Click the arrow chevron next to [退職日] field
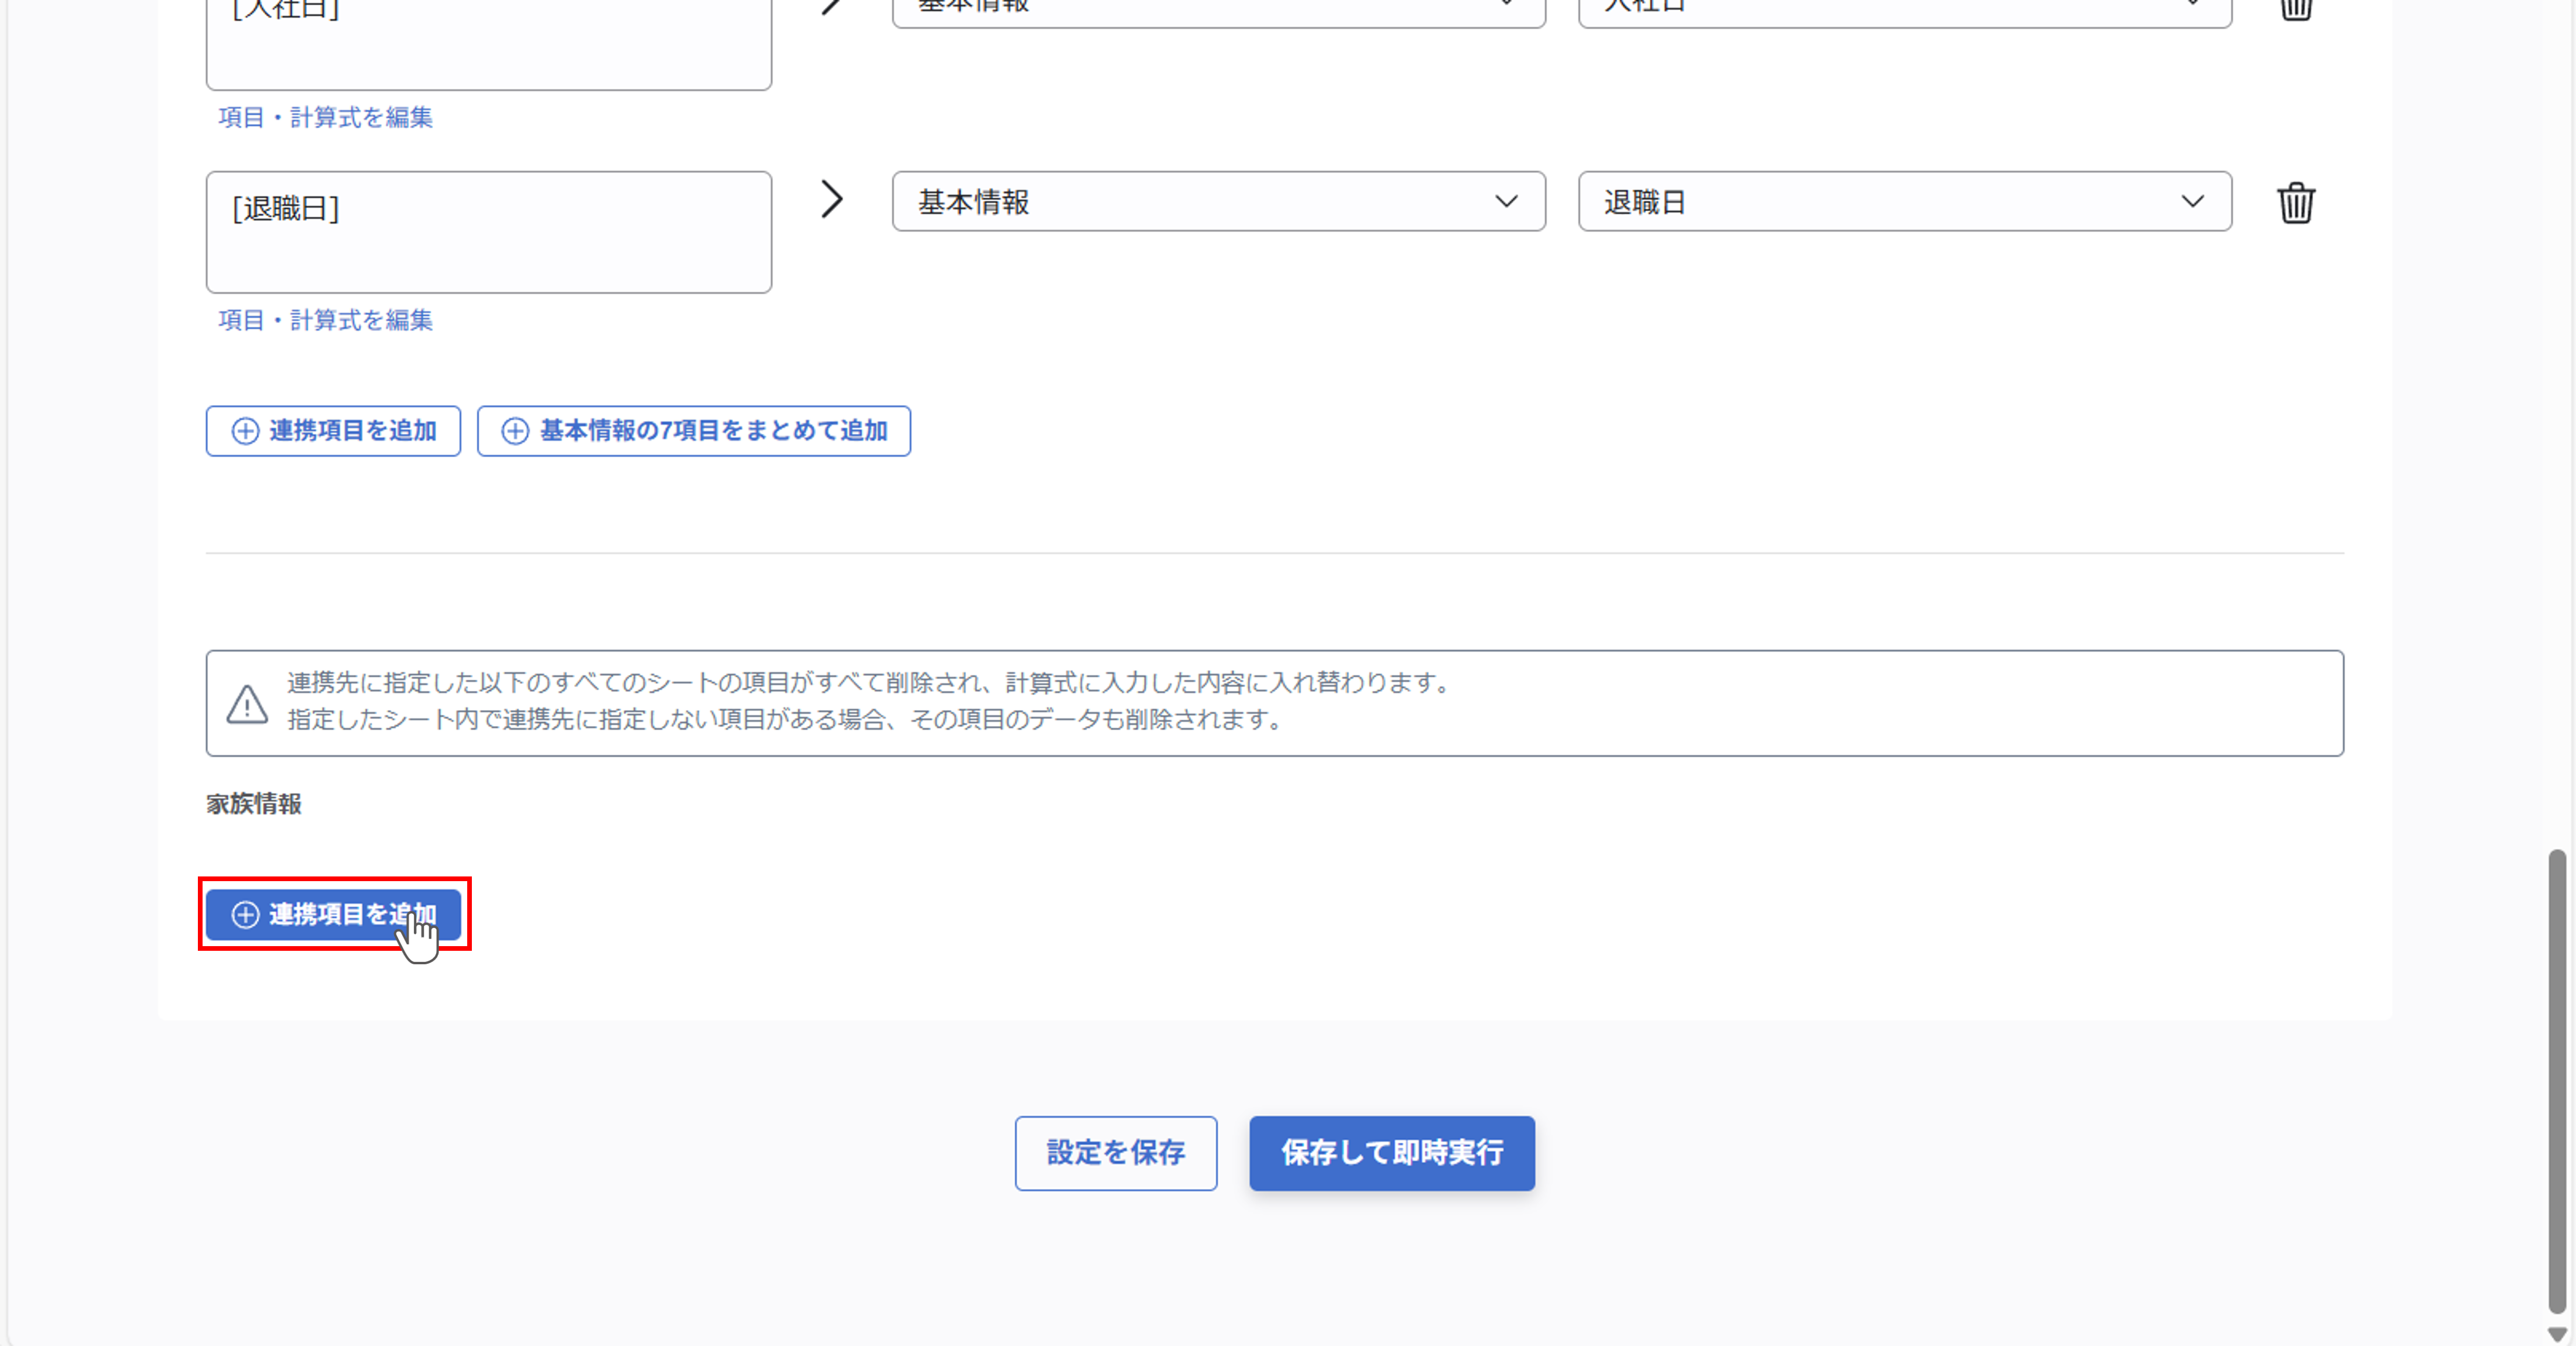The image size is (2576, 1346). [832, 200]
